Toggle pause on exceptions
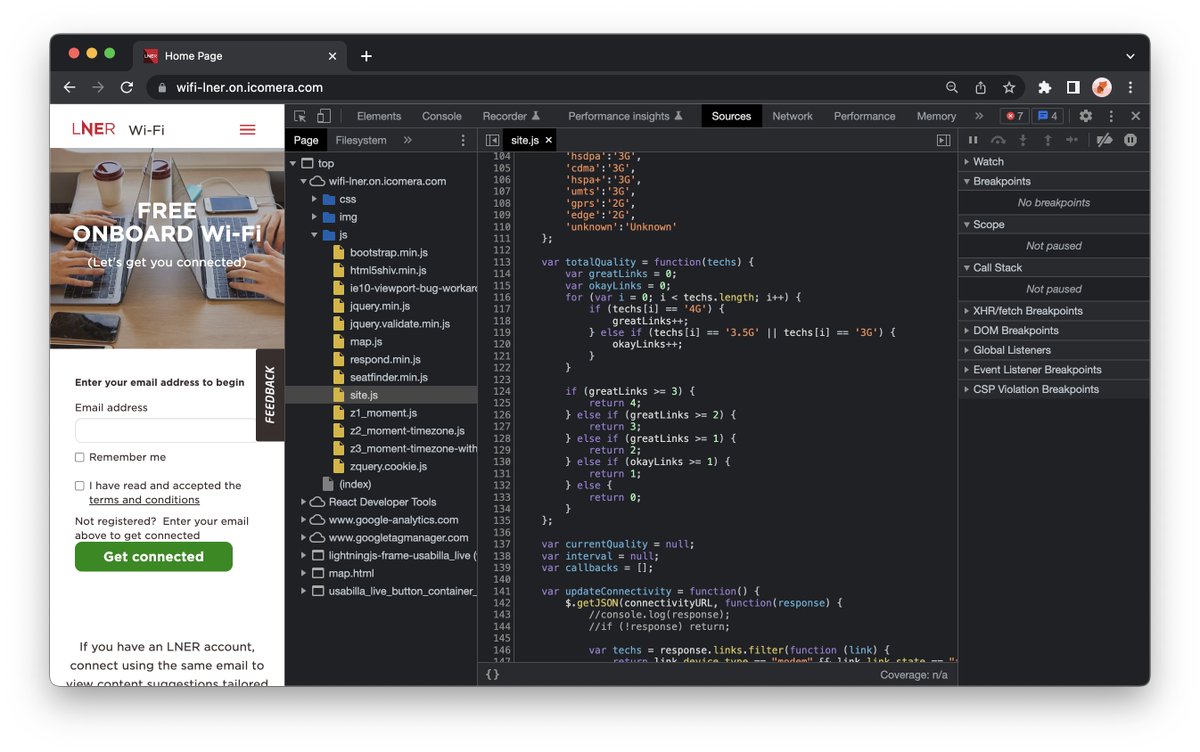The width and height of the screenshot is (1200, 752). [x=1130, y=141]
